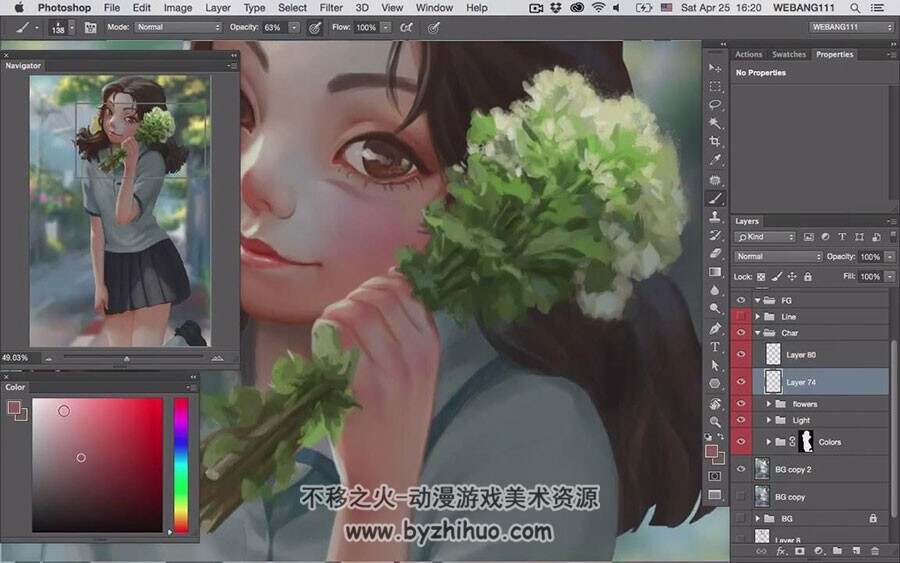The height and width of the screenshot is (563, 900).
Task: Click the lock all layers button
Action: point(808,277)
